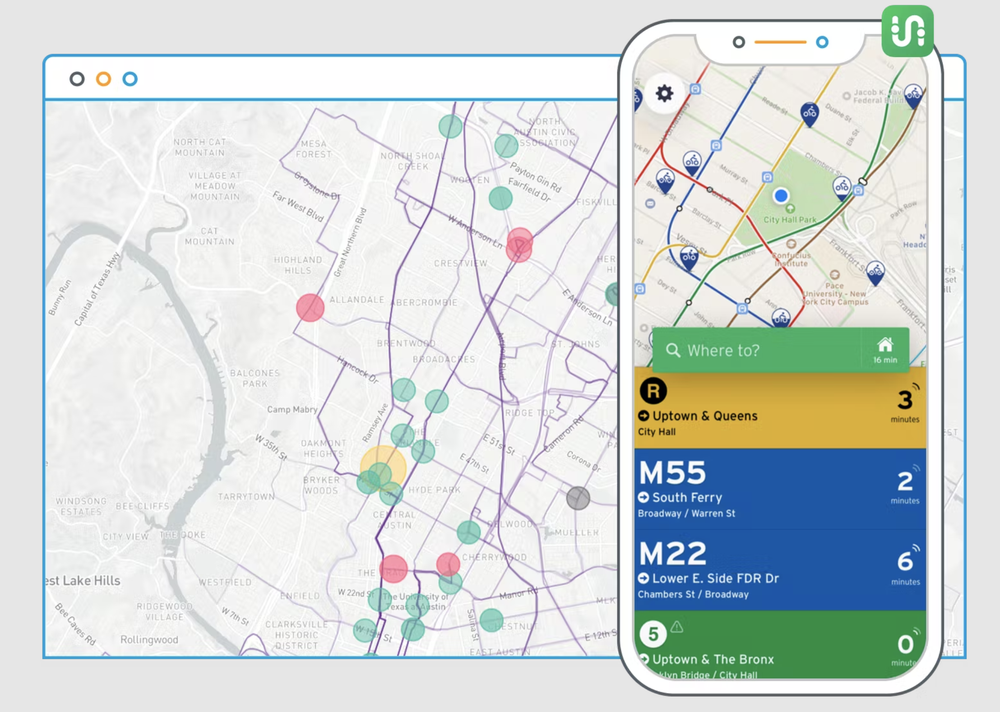Tap the arrow beside Lower E. Side FDR Dr

(x=643, y=579)
